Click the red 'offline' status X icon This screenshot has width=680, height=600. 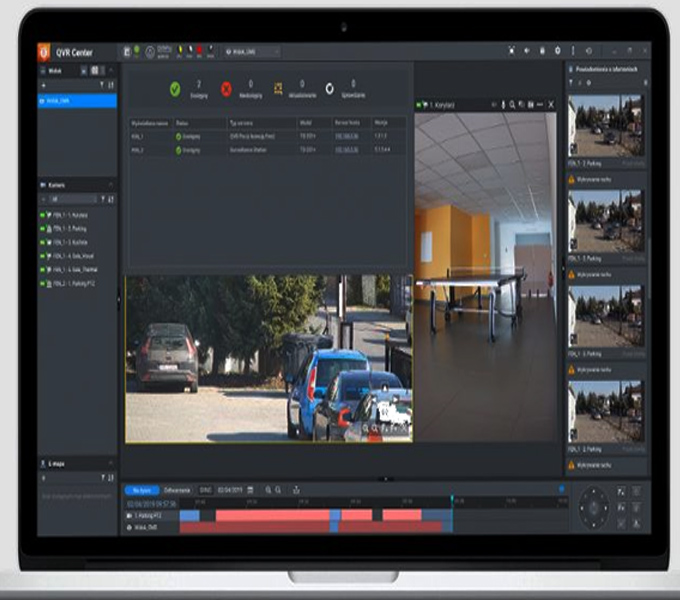[x=226, y=89]
